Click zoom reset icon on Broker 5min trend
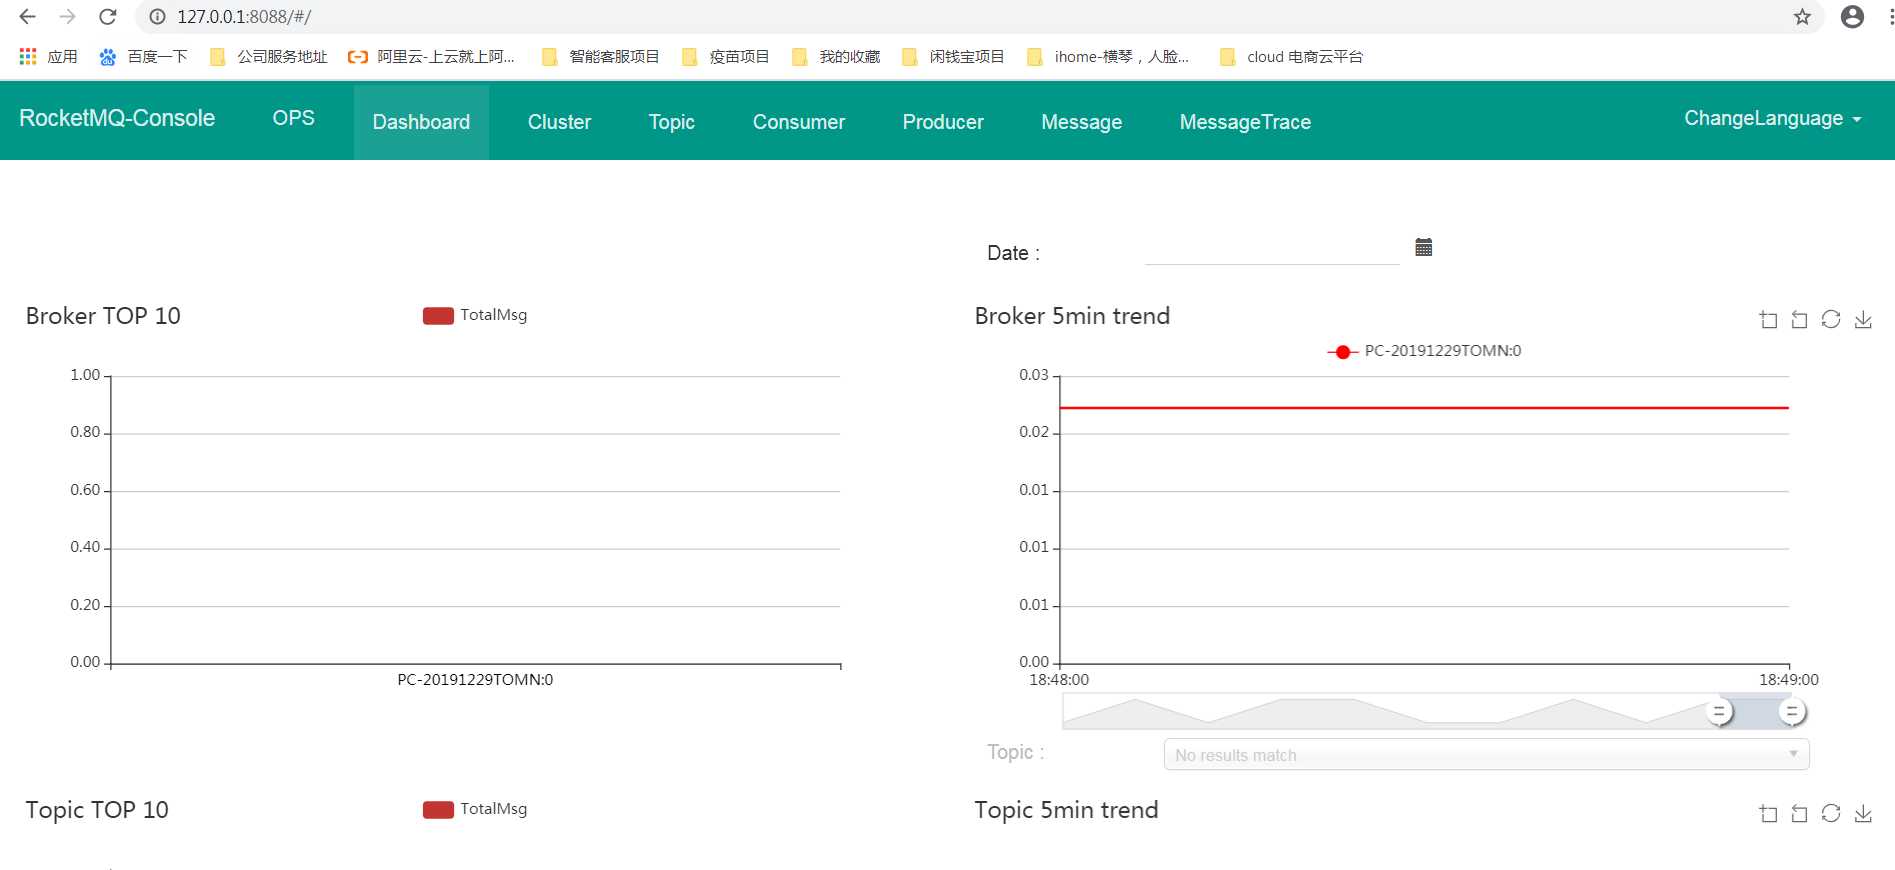The height and width of the screenshot is (870, 1895). tap(1799, 320)
